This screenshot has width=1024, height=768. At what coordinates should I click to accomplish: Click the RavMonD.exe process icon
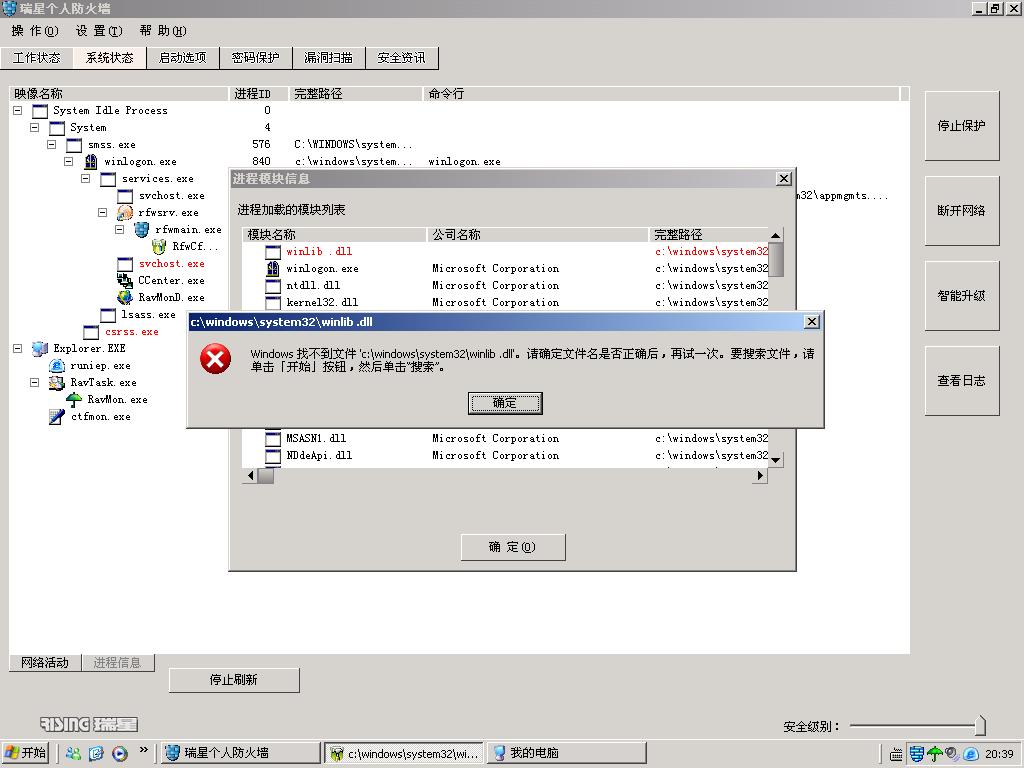(125, 297)
